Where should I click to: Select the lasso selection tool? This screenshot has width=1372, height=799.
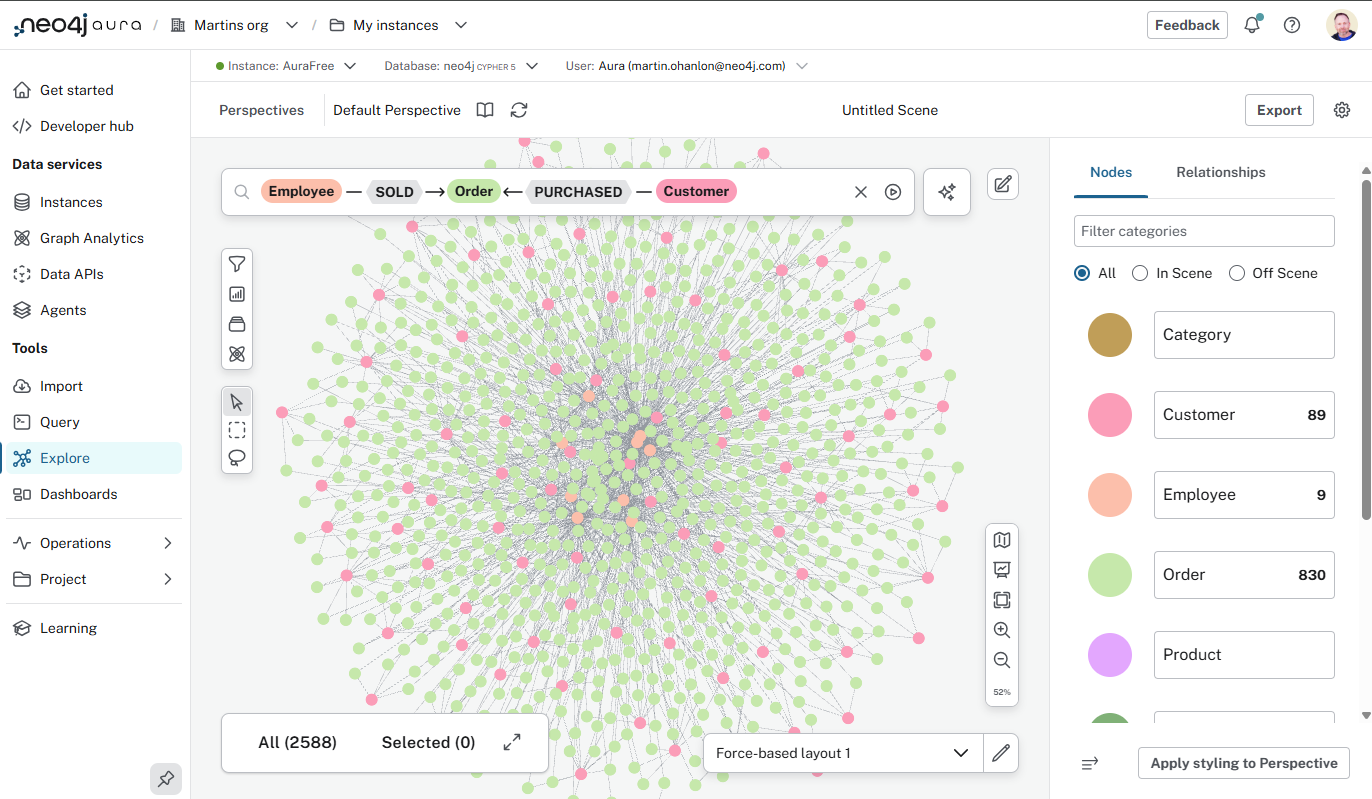click(237, 458)
